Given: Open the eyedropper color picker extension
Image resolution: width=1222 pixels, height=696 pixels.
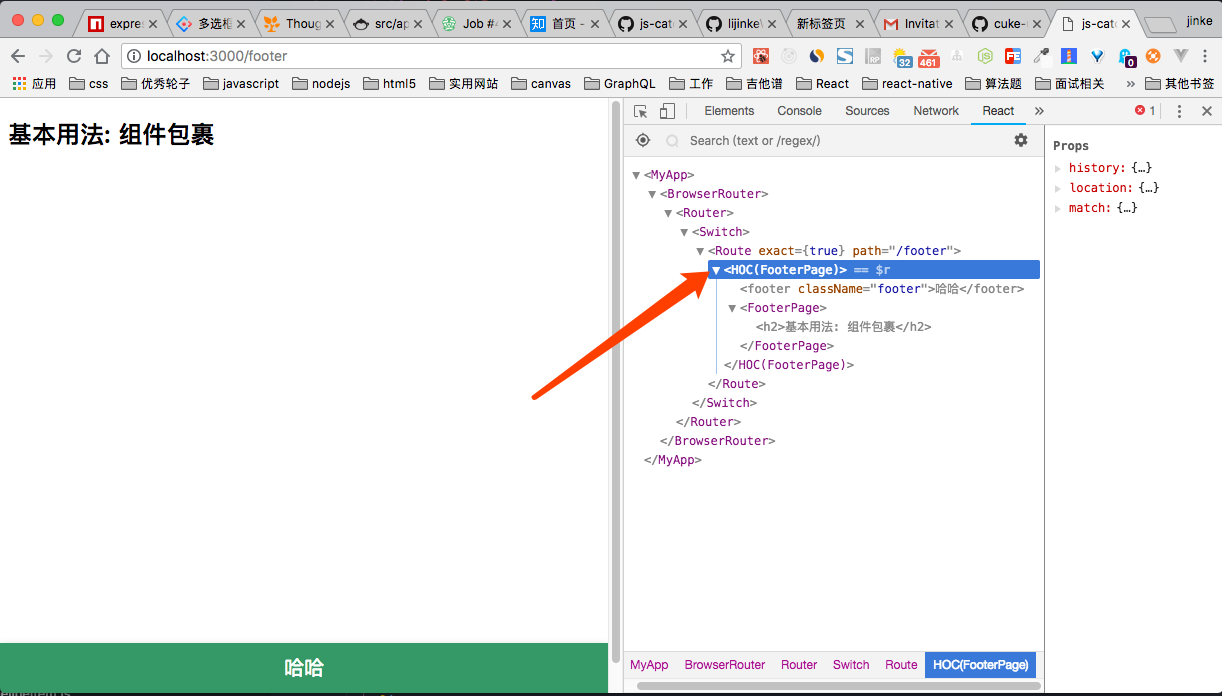Looking at the screenshot, I should coord(1041,56).
